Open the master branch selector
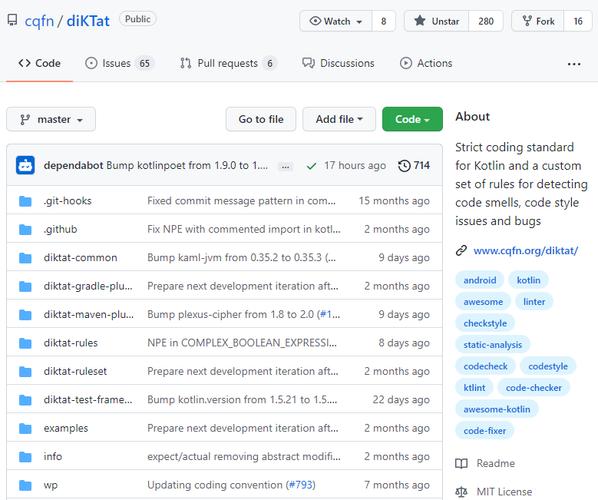 51,119
